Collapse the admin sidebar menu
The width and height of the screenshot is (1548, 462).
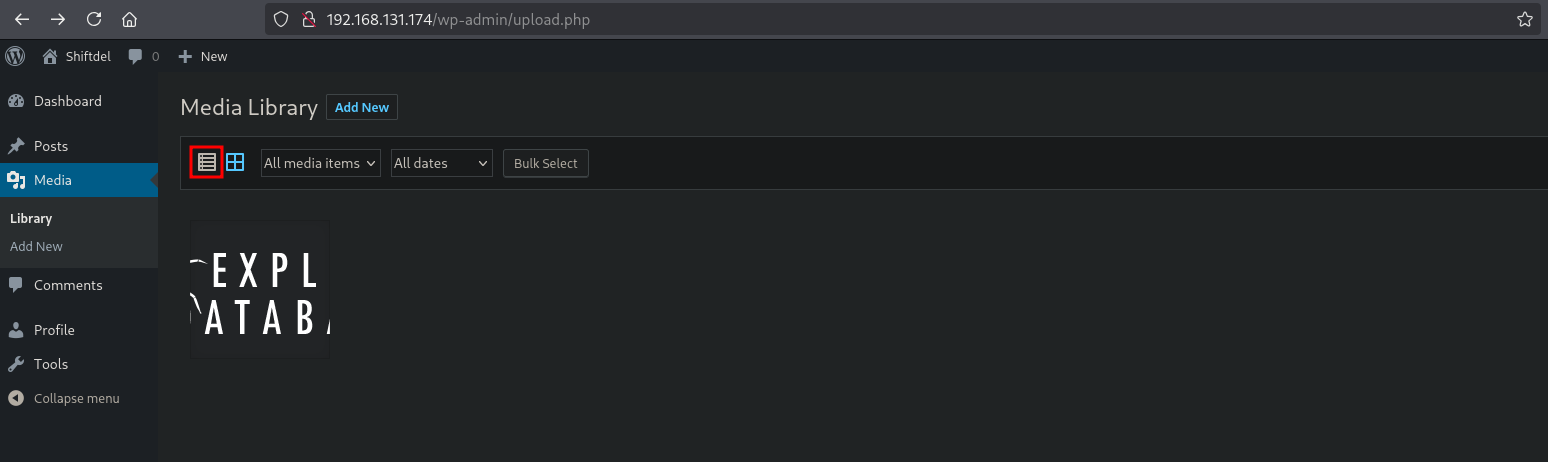(x=64, y=398)
